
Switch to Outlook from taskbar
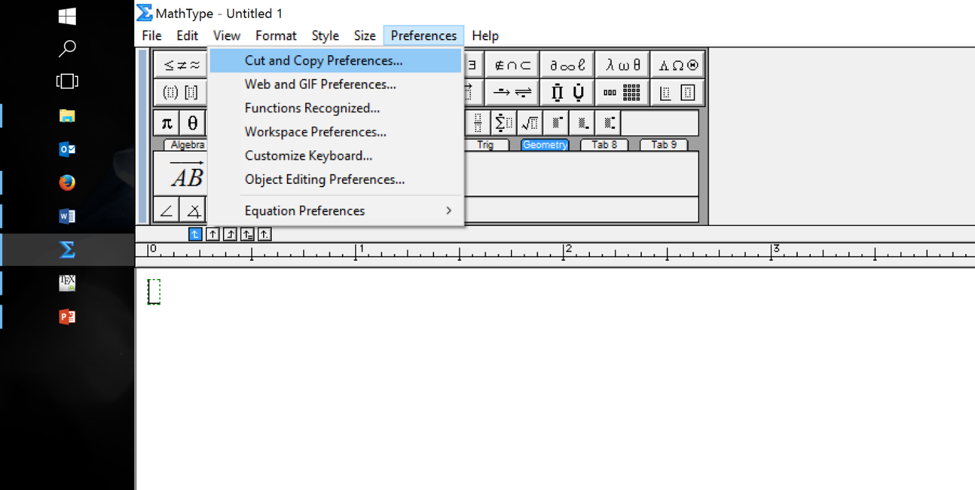[67, 149]
